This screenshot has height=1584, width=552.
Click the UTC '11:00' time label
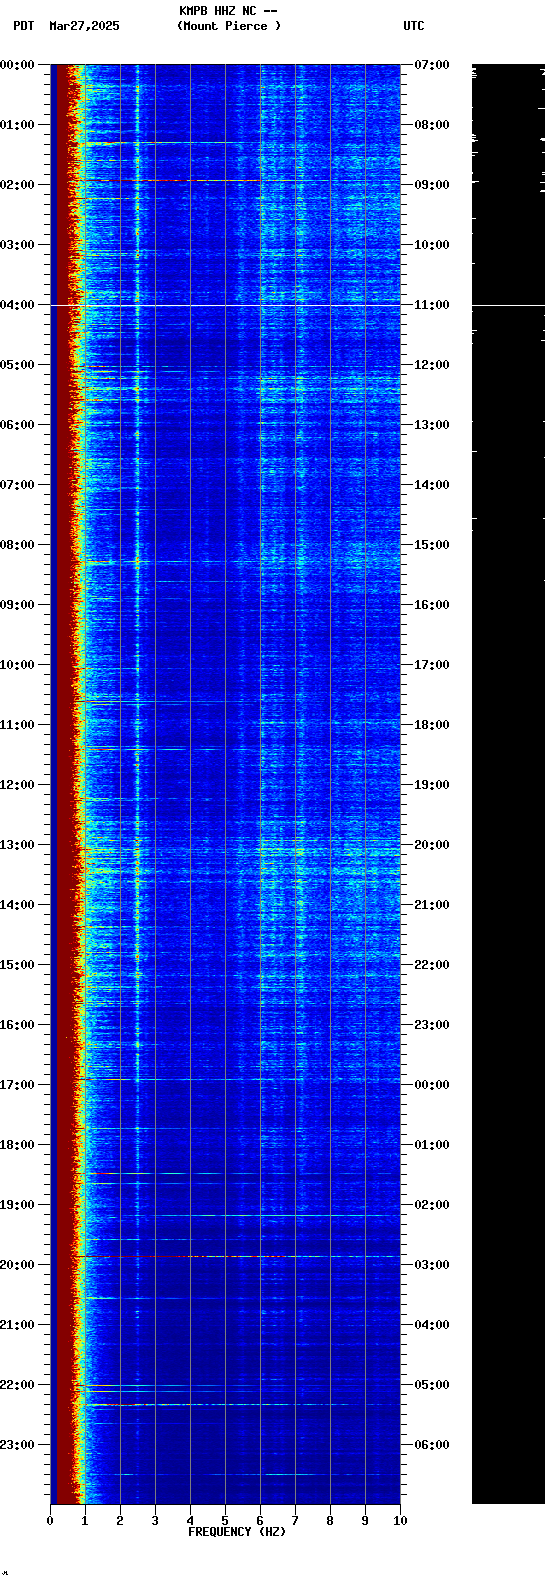[432, 305]
